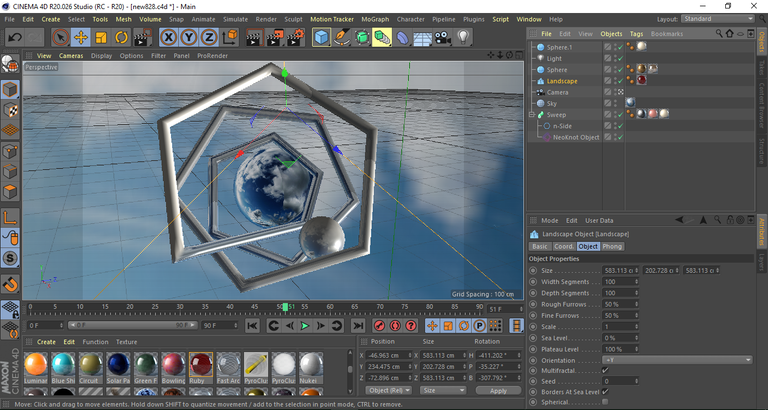Switch to Coord. tab
This screenshot has width=768, height=410.
tap(564, 246)
